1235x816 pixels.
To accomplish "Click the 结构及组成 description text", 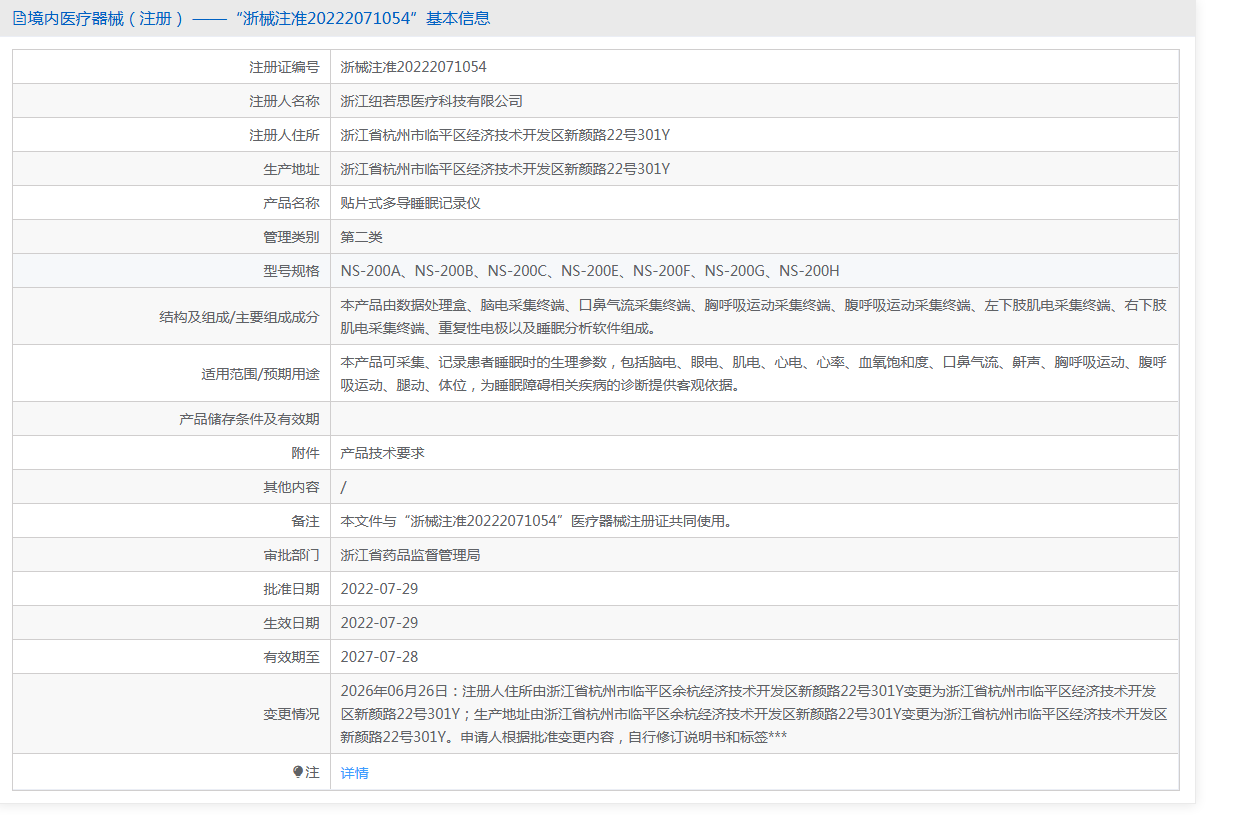I will coord(753,316).
